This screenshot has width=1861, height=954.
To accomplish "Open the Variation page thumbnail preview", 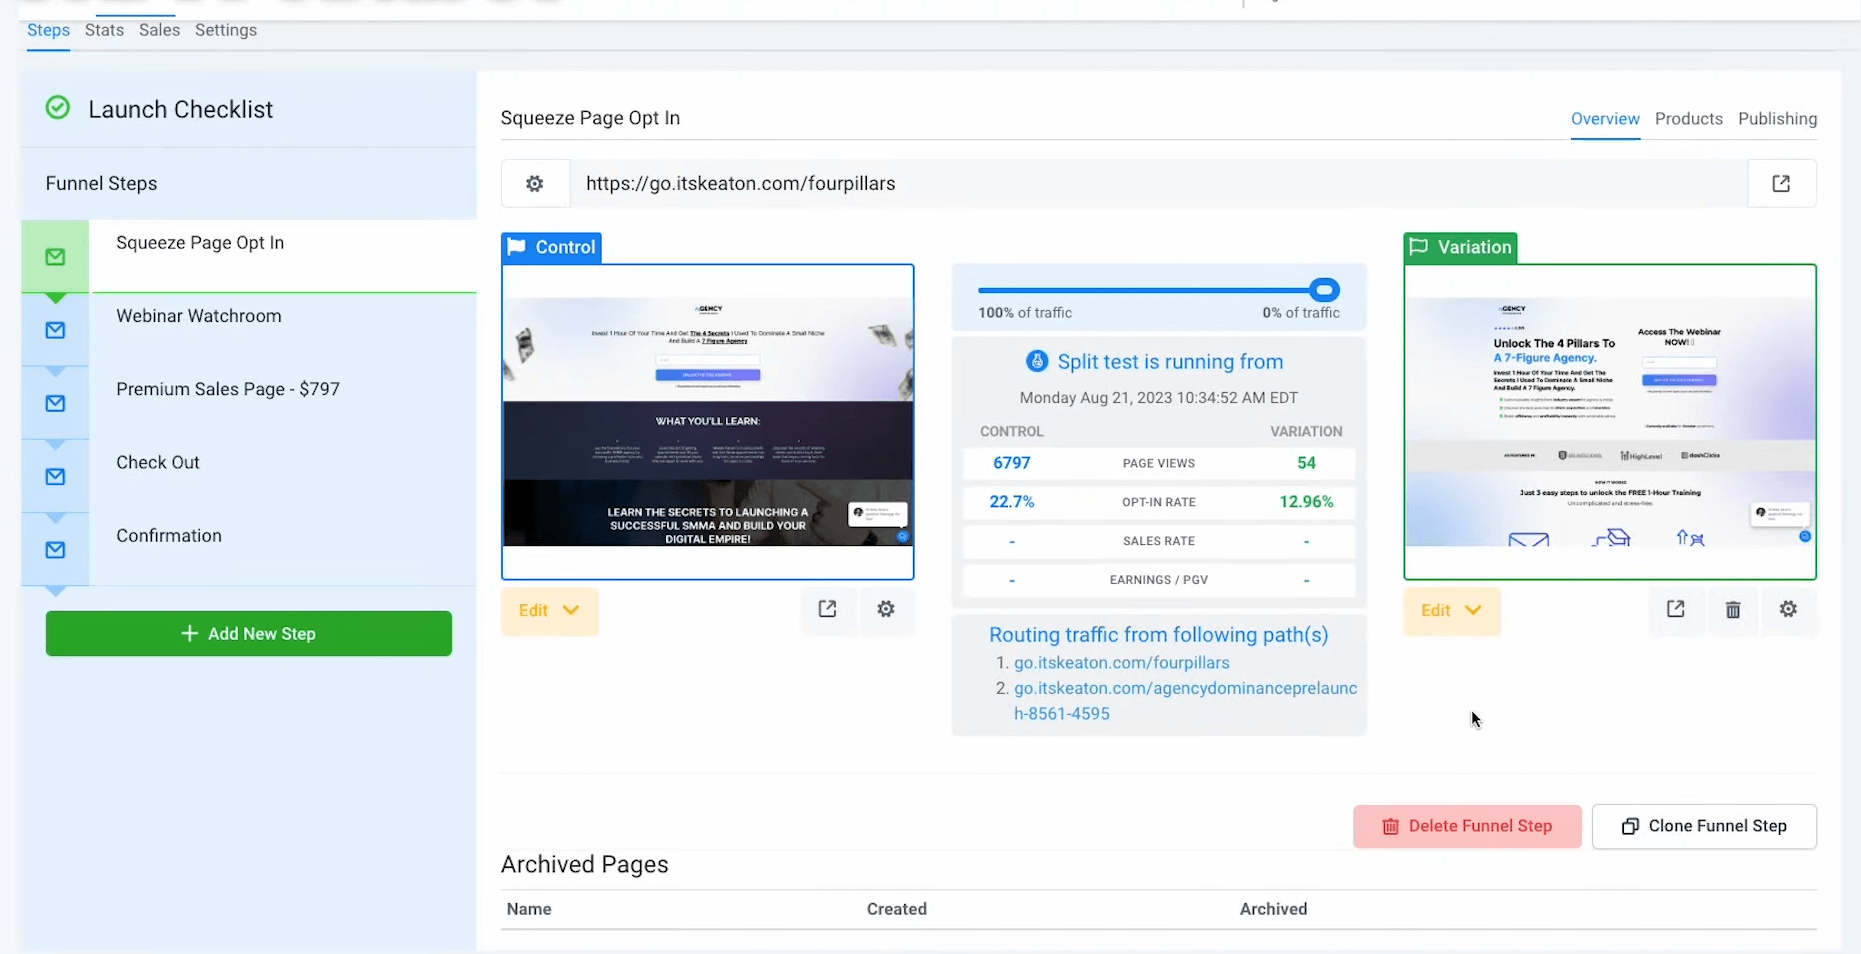I will 1610,422.
